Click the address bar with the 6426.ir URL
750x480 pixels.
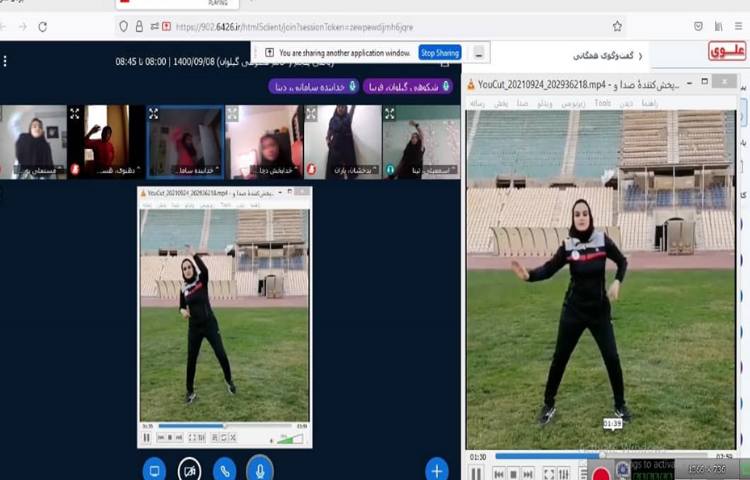tap(371, 27)
